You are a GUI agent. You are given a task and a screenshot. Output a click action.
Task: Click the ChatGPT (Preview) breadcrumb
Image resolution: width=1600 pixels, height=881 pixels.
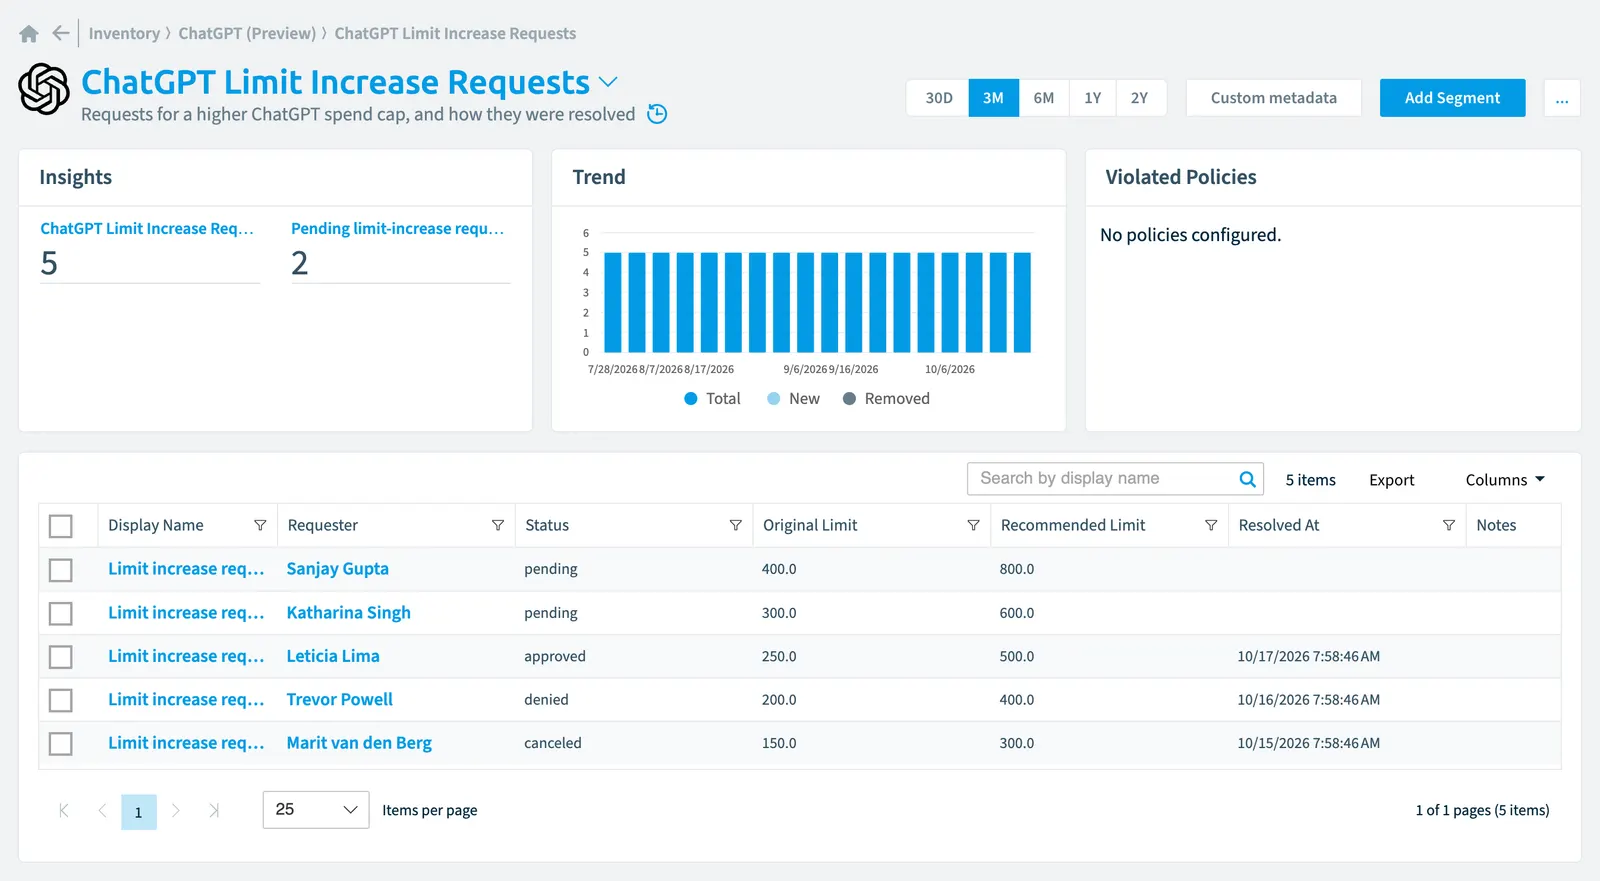(x=247, y=33)
